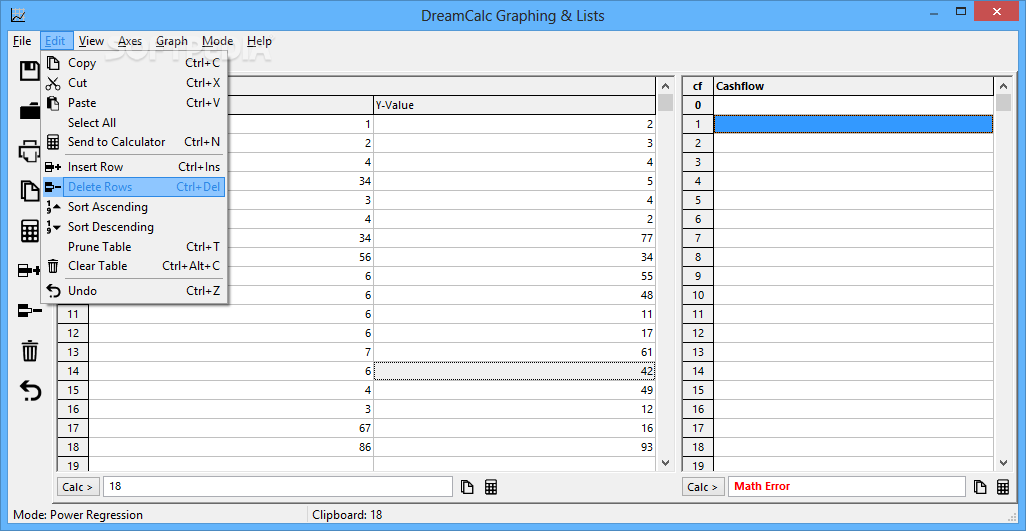The image size is (1026, 531).
Task: Choose Prune Table from the Edit menu
Action: [x=135, y=247]
